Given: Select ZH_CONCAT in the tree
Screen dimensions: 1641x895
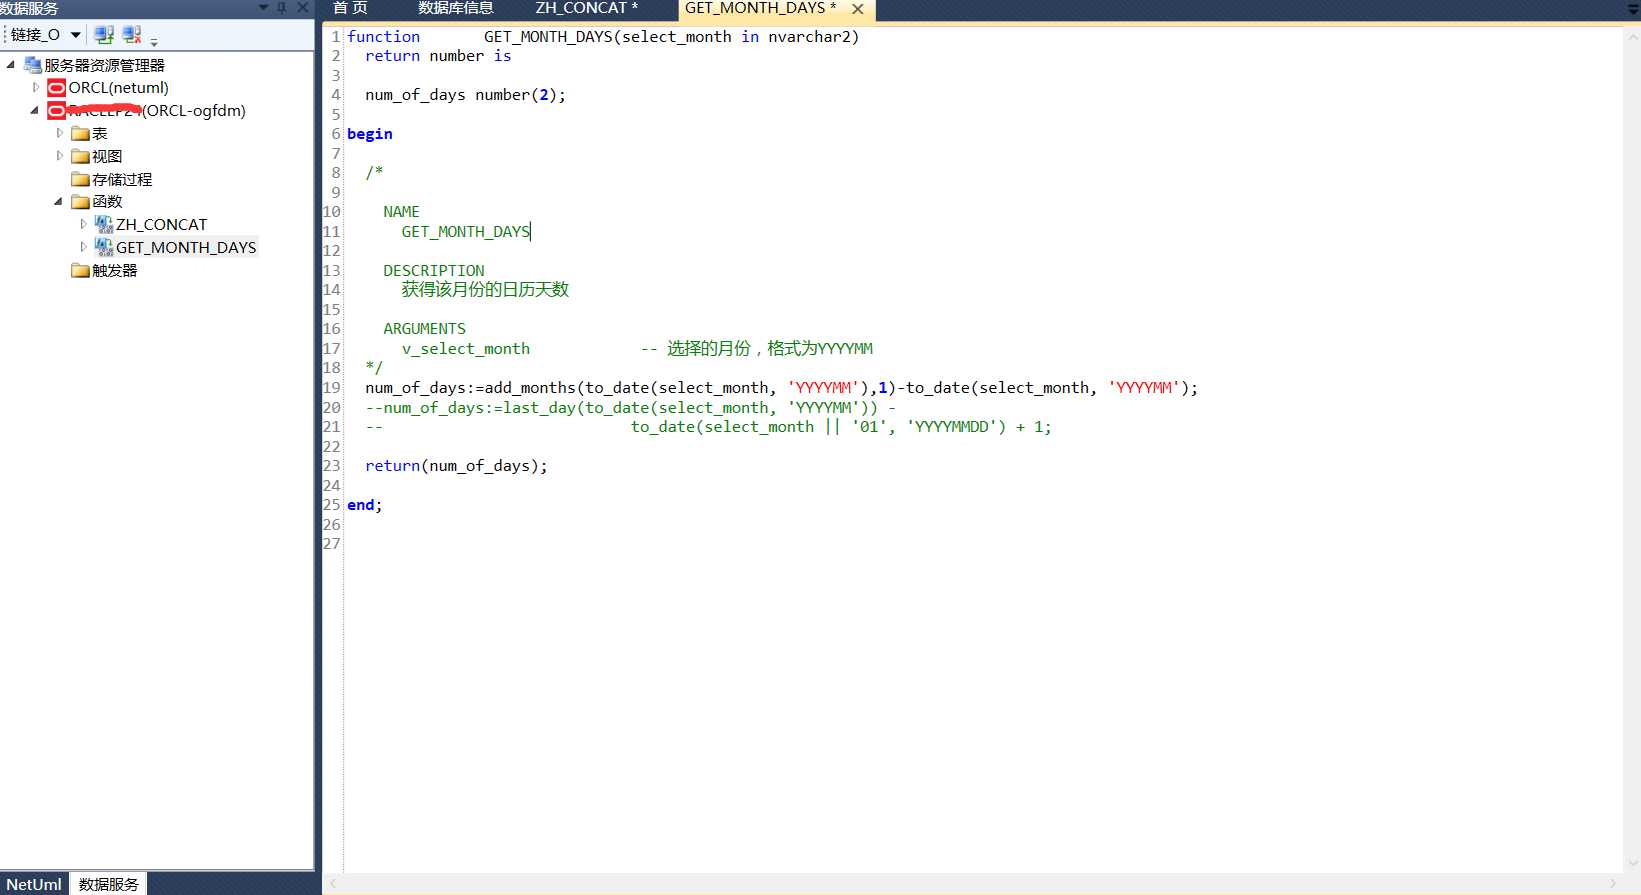Looking at the screenshot, I should click(161, 224).
